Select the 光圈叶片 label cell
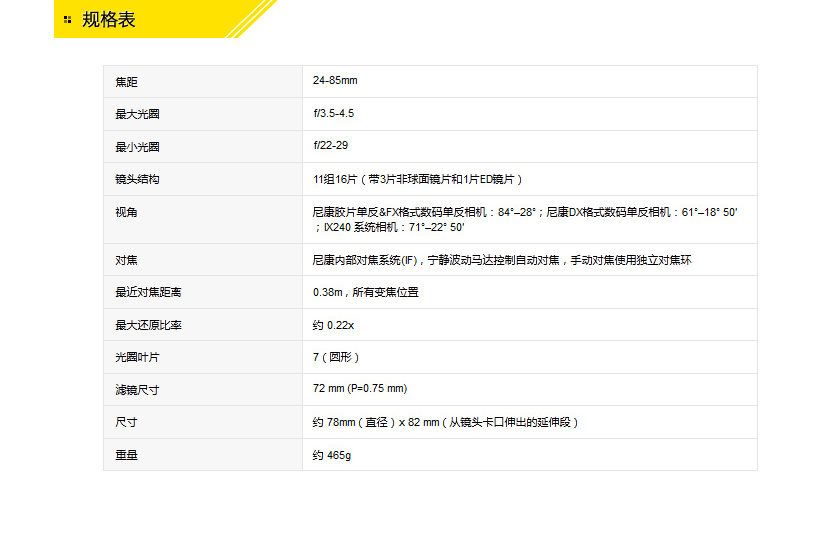The image size is (828, 551). pos(203,357)
